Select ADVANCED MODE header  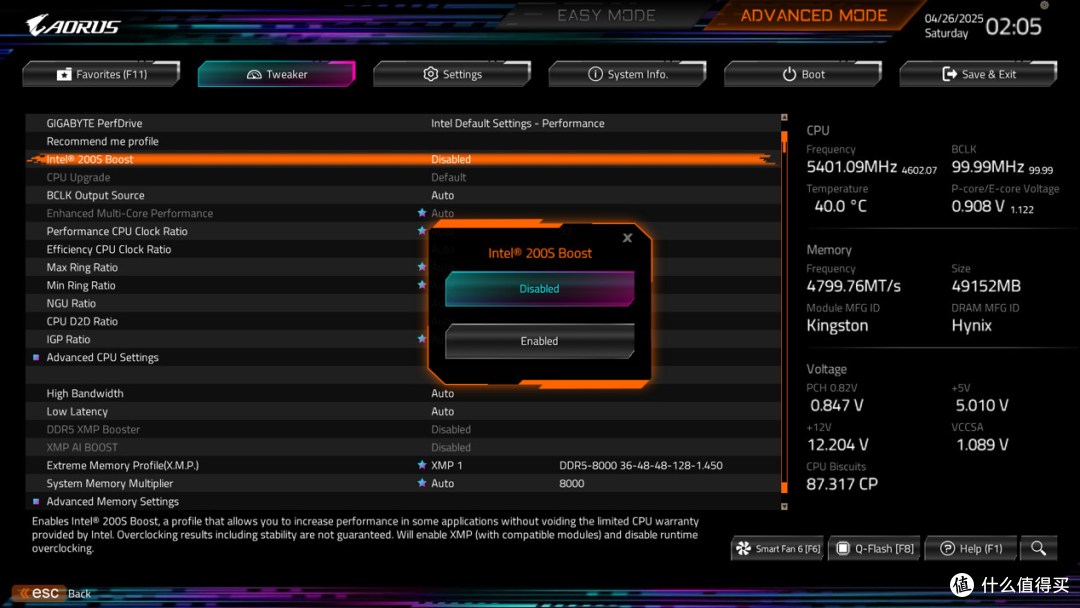[x=813, y=15]
